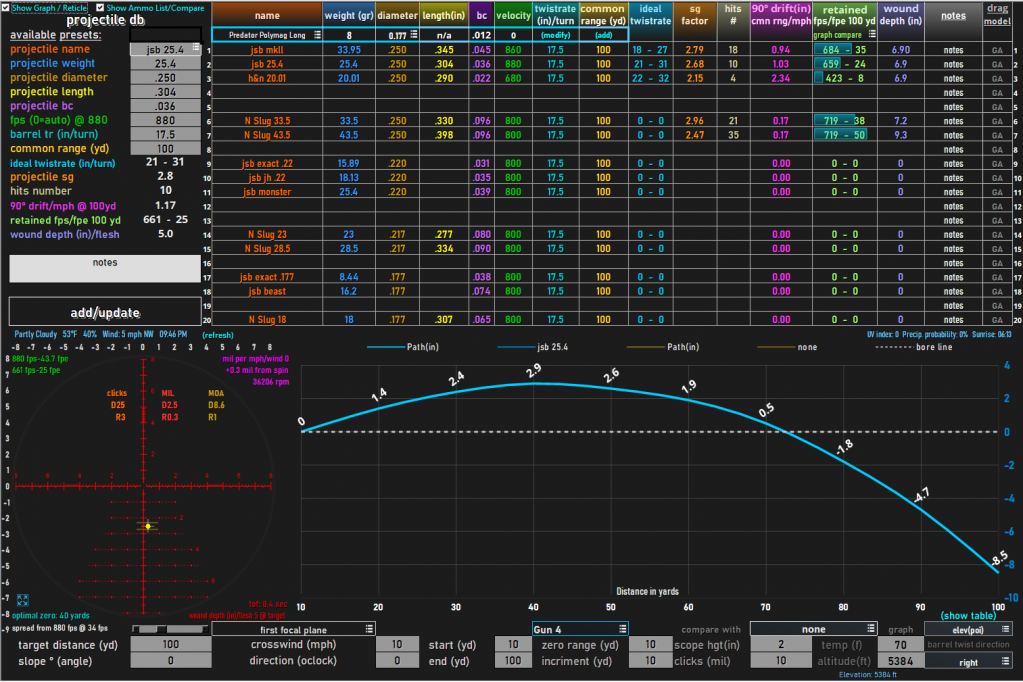Image resolution: width=1023 pixels, height=682 pixels.
Task: Toggle the Show Graph / Reticle checkbox
Action: (x=6, y=8)
